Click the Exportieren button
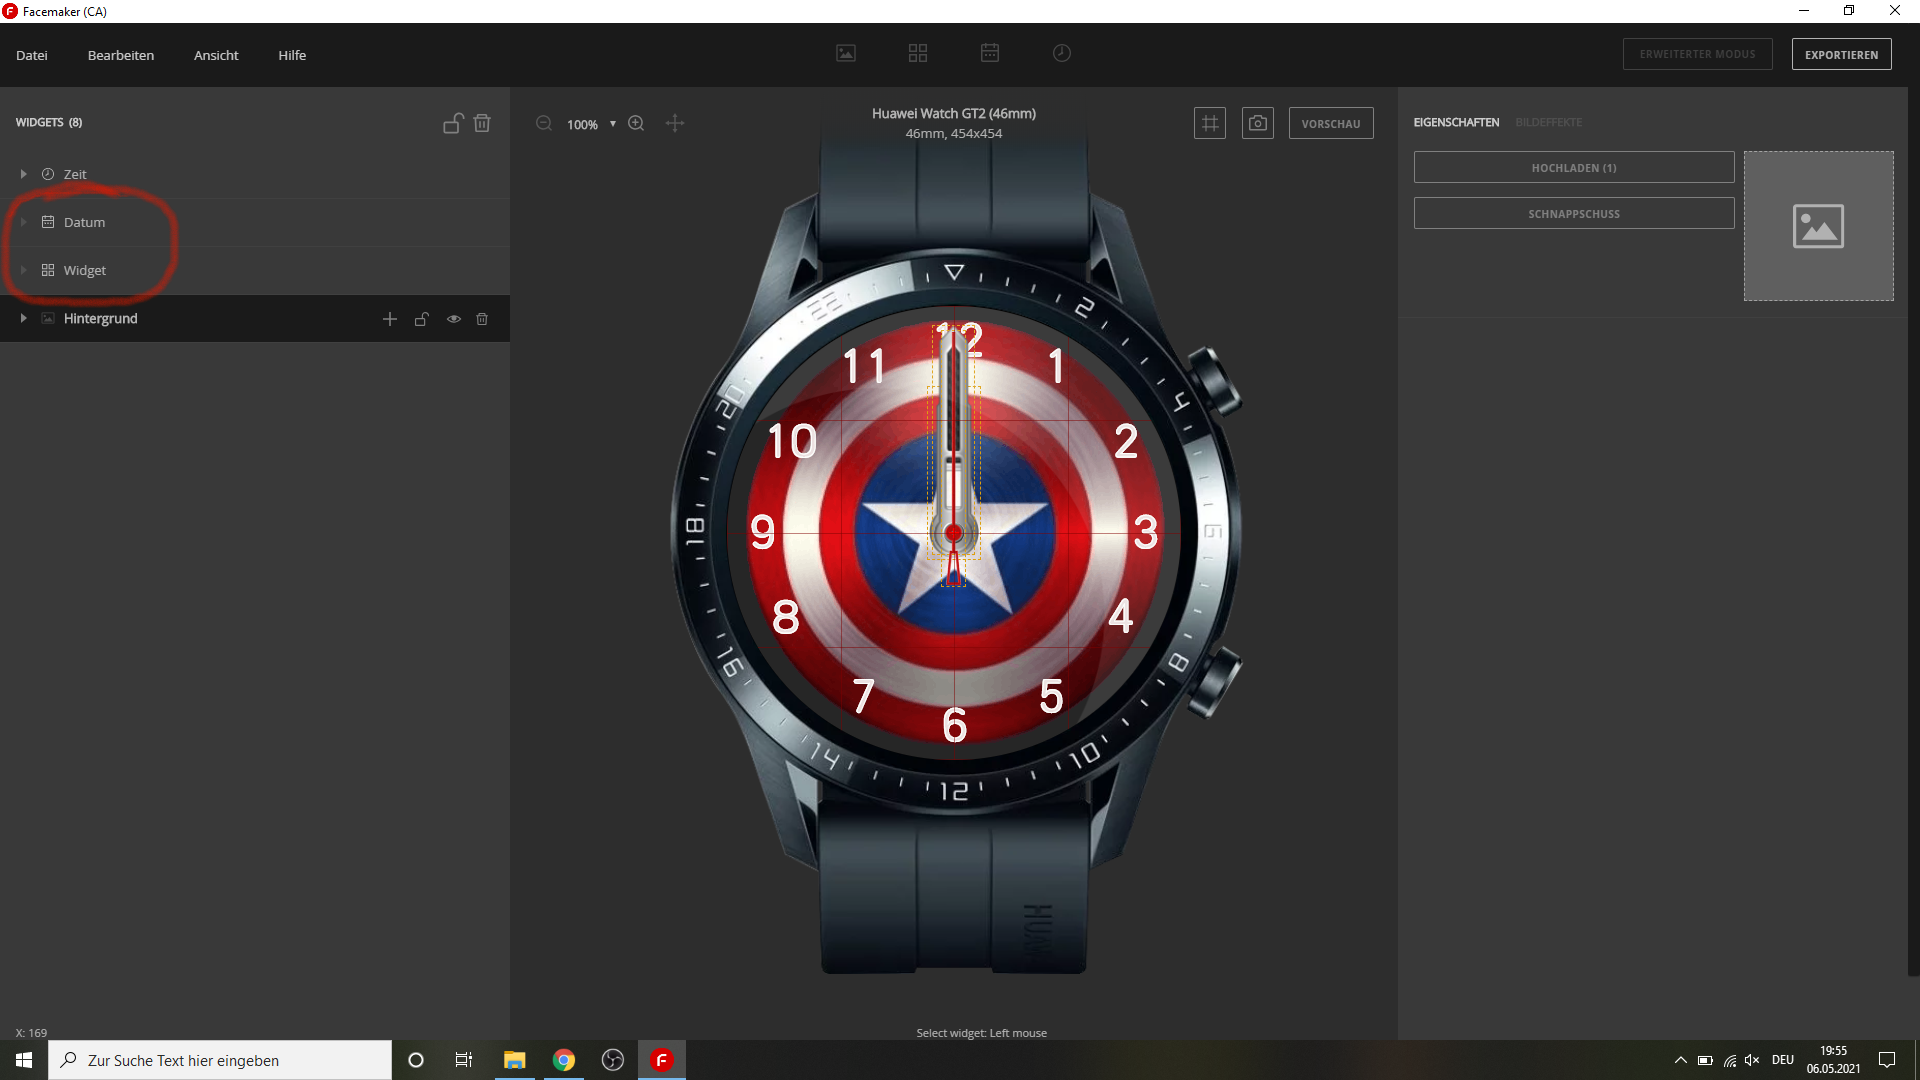Viewport: 1920px width, 1080px height. click(x=1842, y=54)
